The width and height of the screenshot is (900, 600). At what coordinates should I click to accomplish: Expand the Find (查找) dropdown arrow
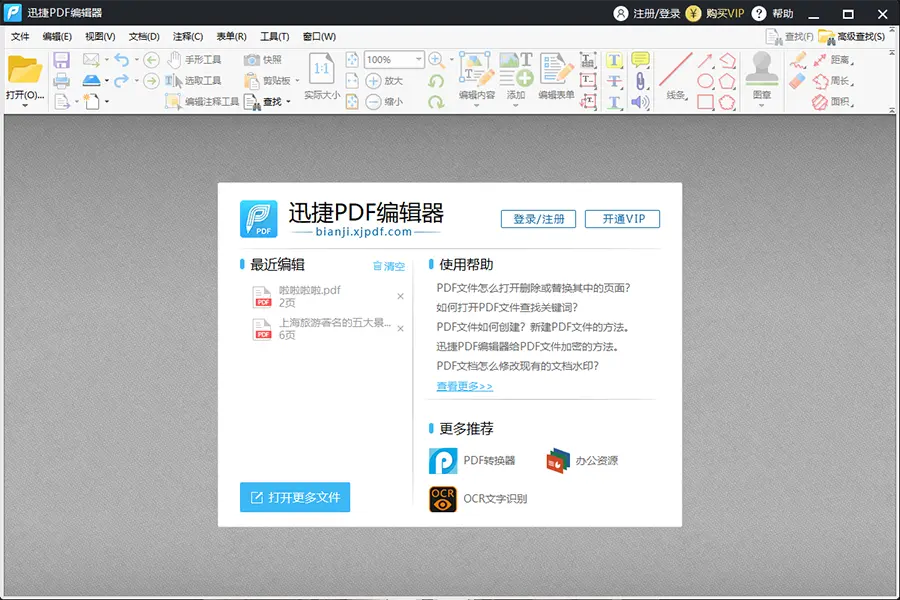click(x=288, y=102)
